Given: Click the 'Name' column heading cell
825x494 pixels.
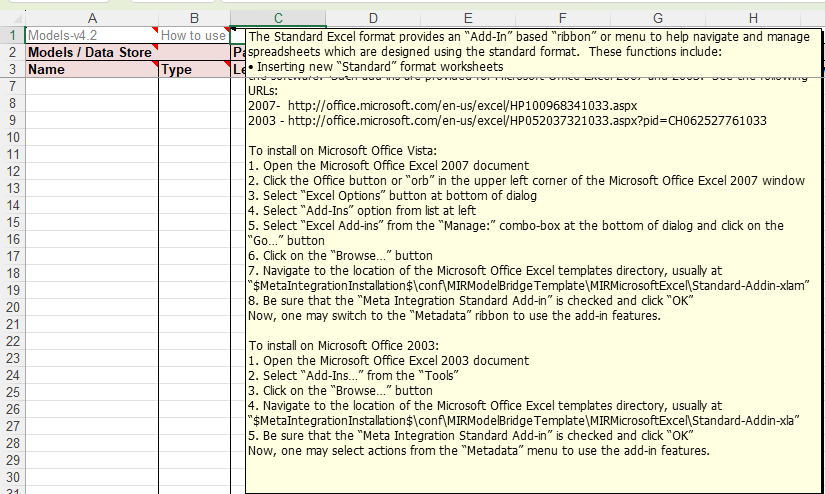Looking at the screenshot, I should 91,69.
